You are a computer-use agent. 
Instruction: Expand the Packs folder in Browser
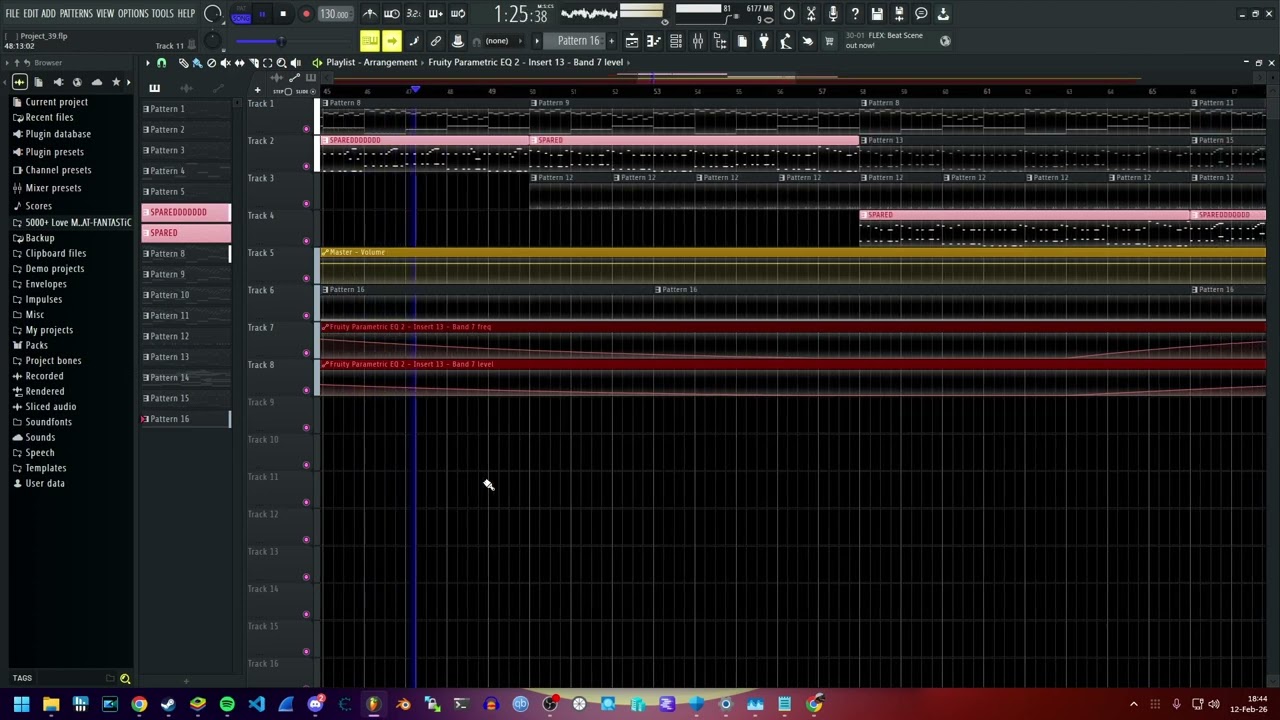point(36,345)
